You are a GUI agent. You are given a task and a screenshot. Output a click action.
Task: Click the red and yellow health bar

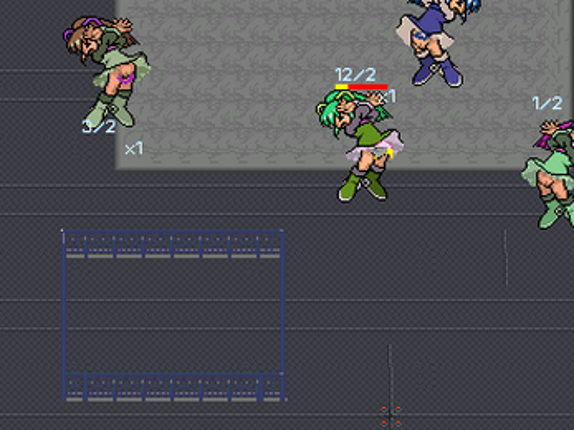tap(361, 87)
